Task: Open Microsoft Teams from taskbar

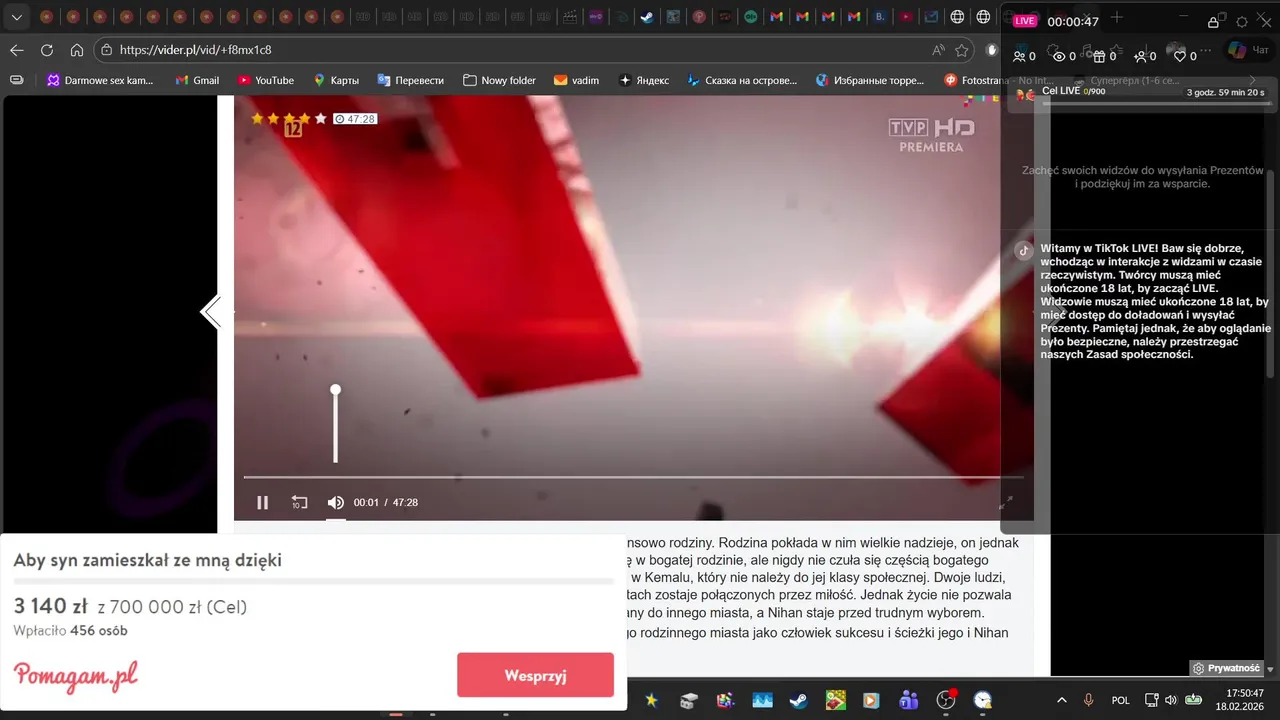Action: (909, 701)
